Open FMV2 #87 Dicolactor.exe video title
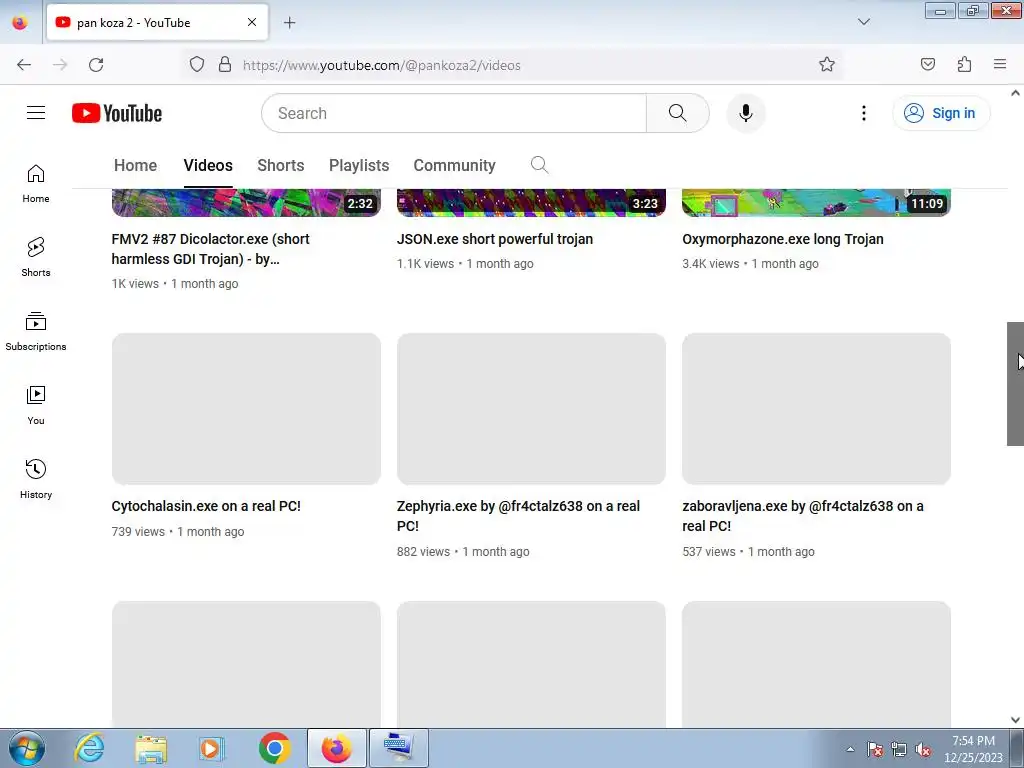The height and width of the screenshot is (768, 1024). tap(210, 249)
